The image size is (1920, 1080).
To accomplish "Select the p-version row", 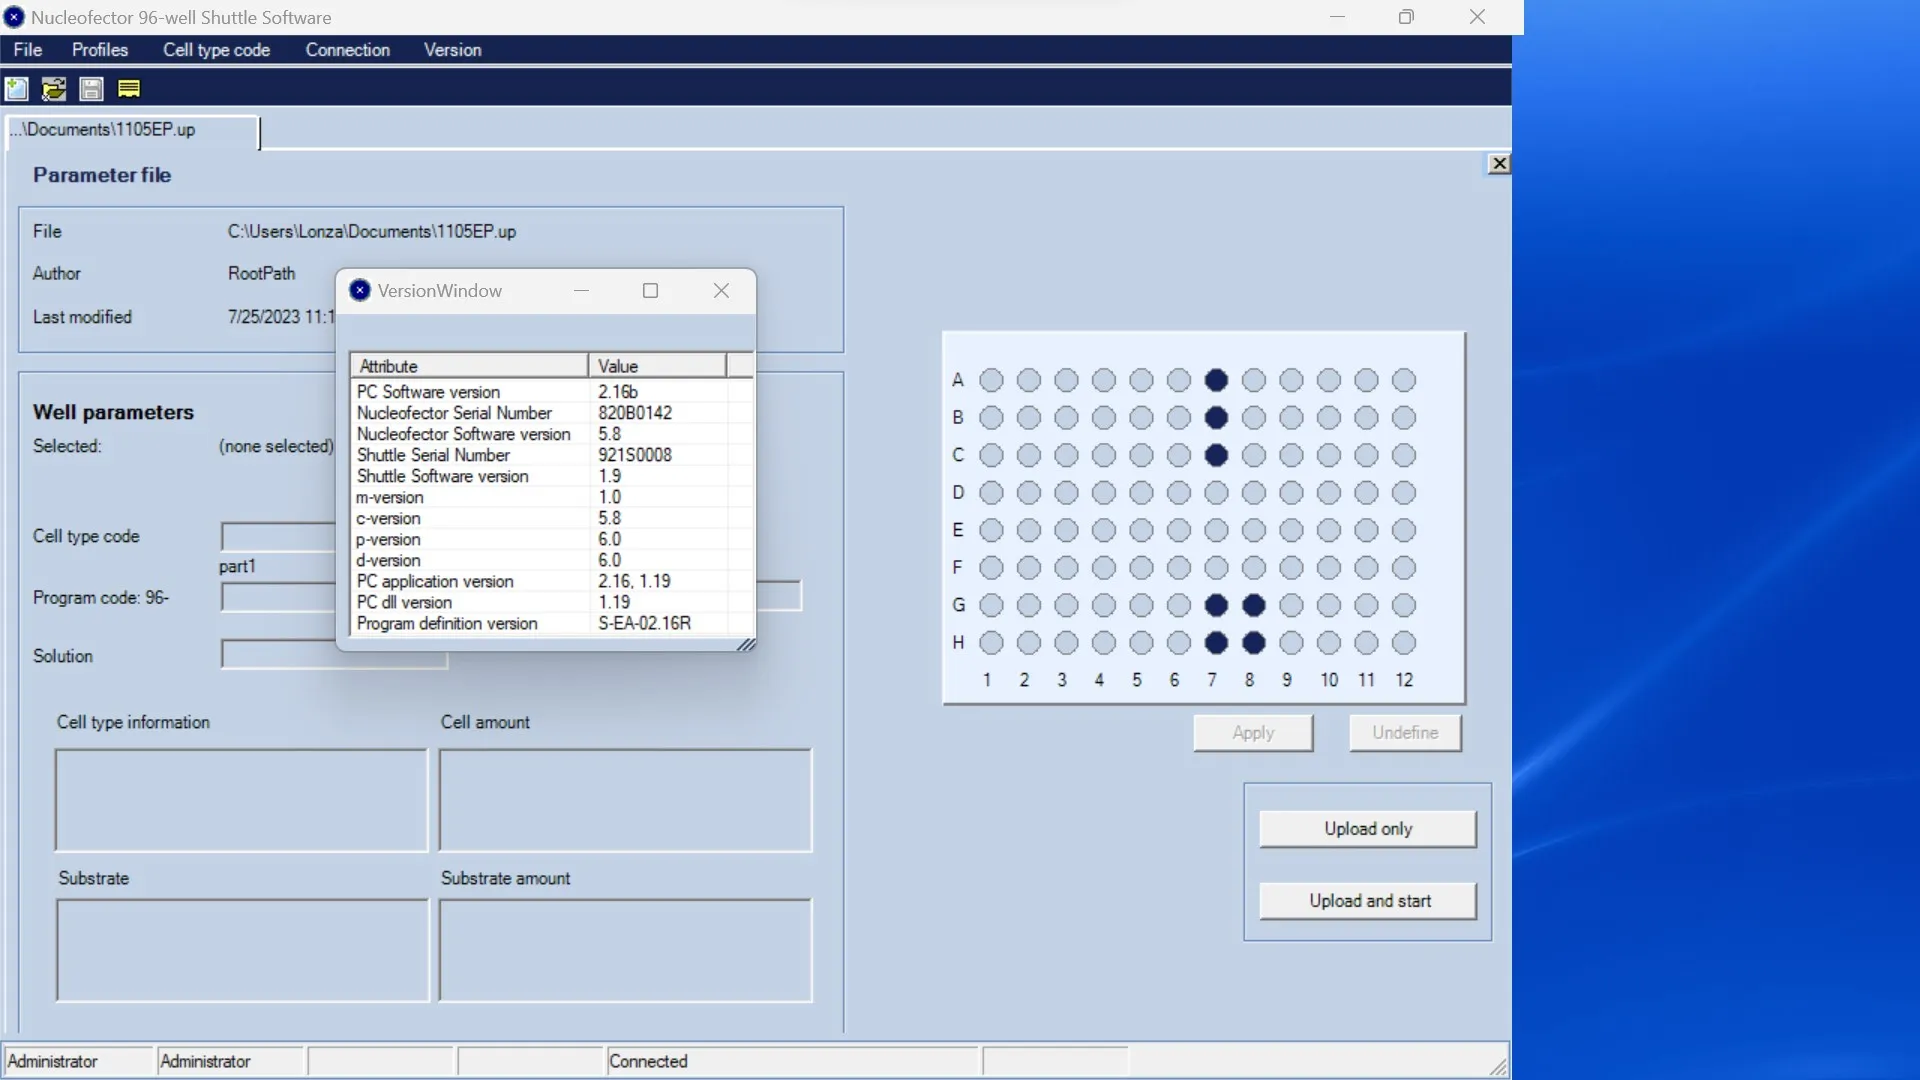I will 552,539.
